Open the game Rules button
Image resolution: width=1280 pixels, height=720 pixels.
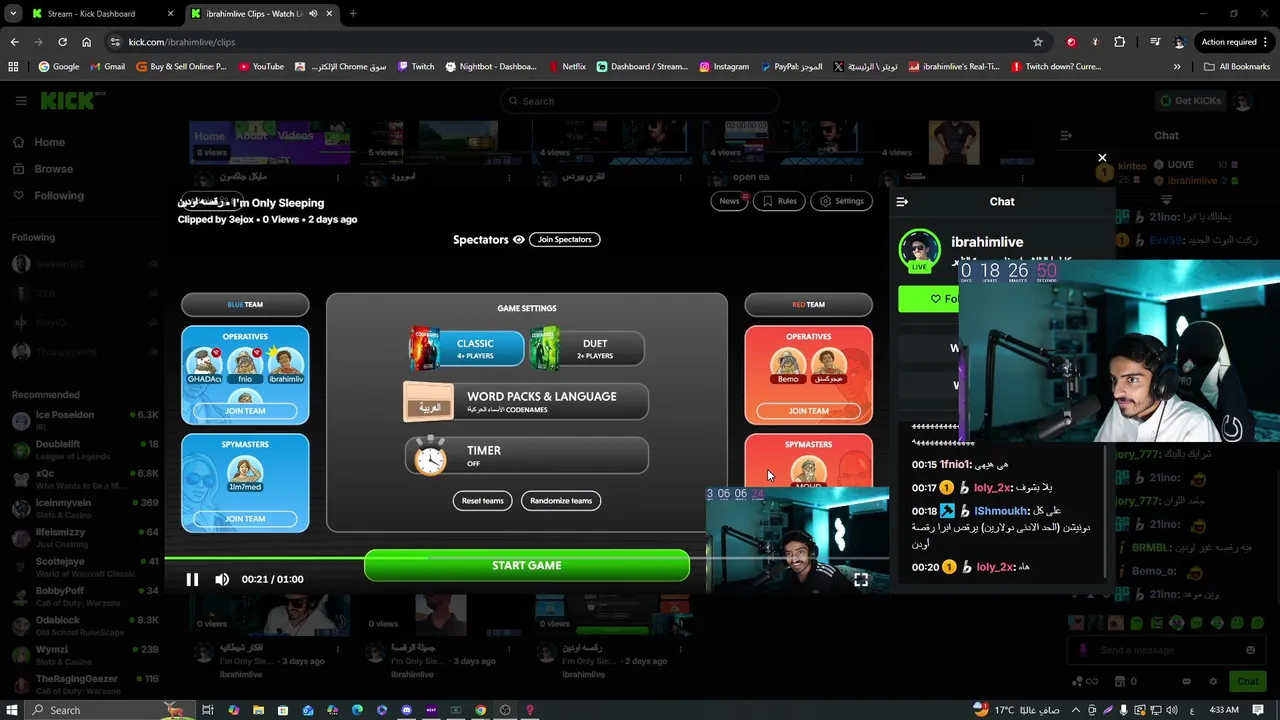[779, 201]
